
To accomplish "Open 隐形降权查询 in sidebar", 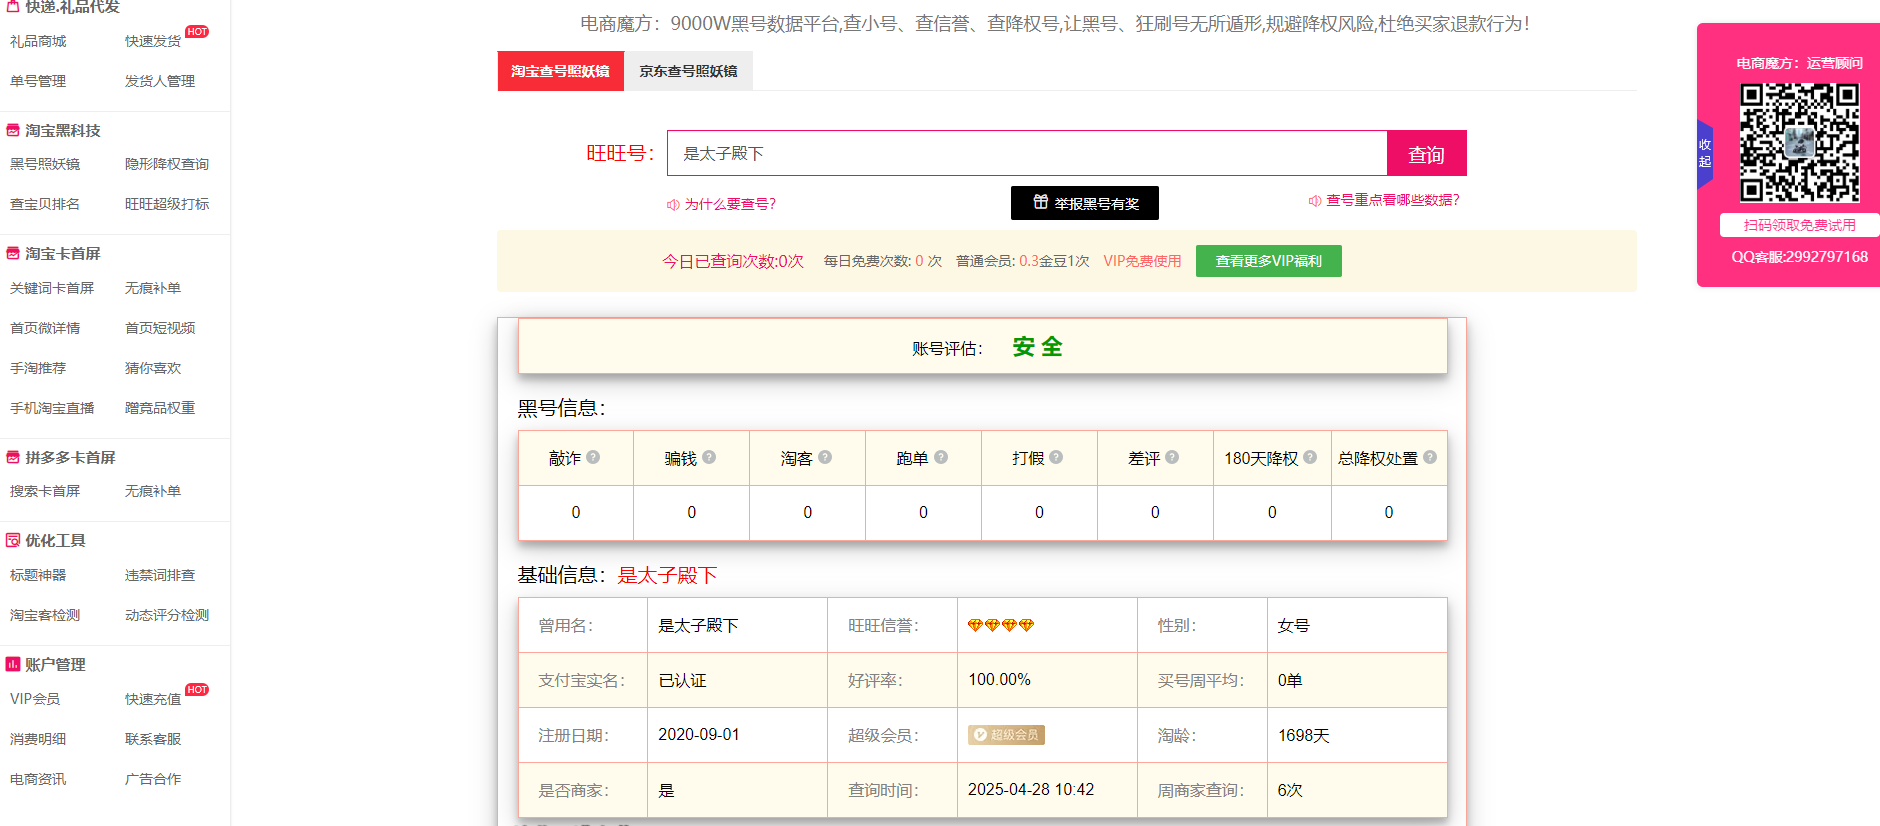I will [x=167, y=164].
